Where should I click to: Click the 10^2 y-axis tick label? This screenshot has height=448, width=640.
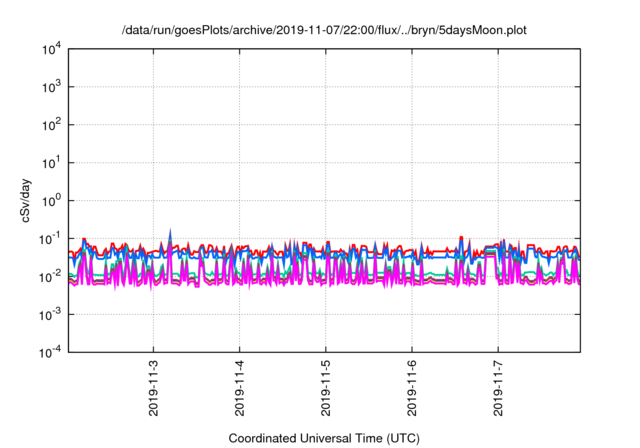[48, 125]
